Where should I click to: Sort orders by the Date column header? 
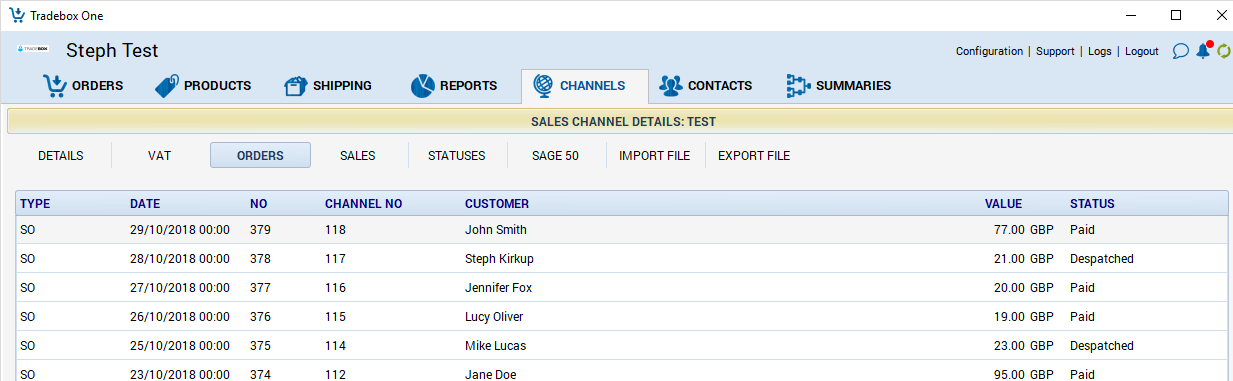point(145,204)
